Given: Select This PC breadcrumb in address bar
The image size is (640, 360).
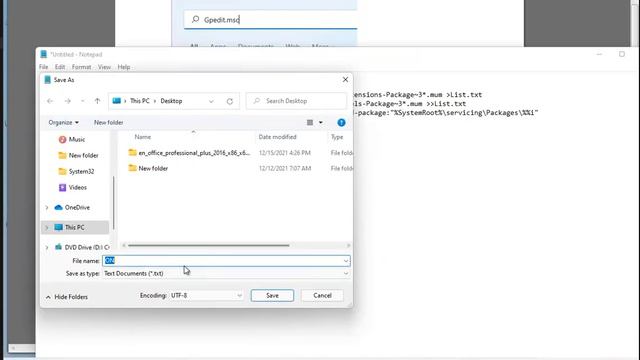Looking at the screenshot, I should (x=140, y=101).
